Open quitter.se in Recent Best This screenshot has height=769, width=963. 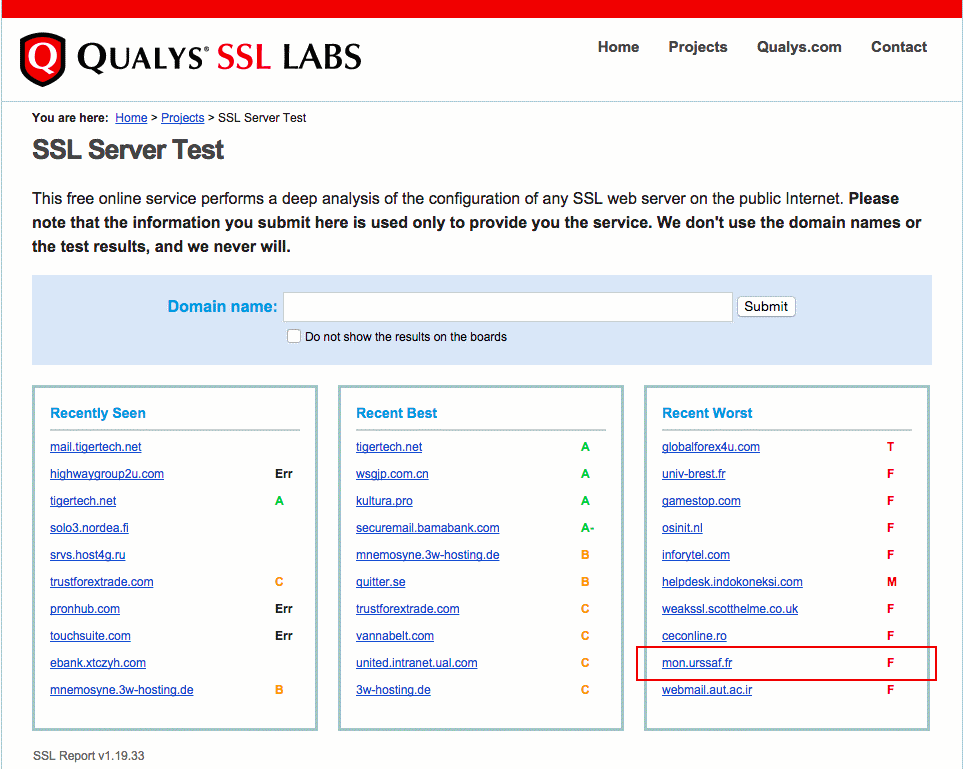point(381,582)
